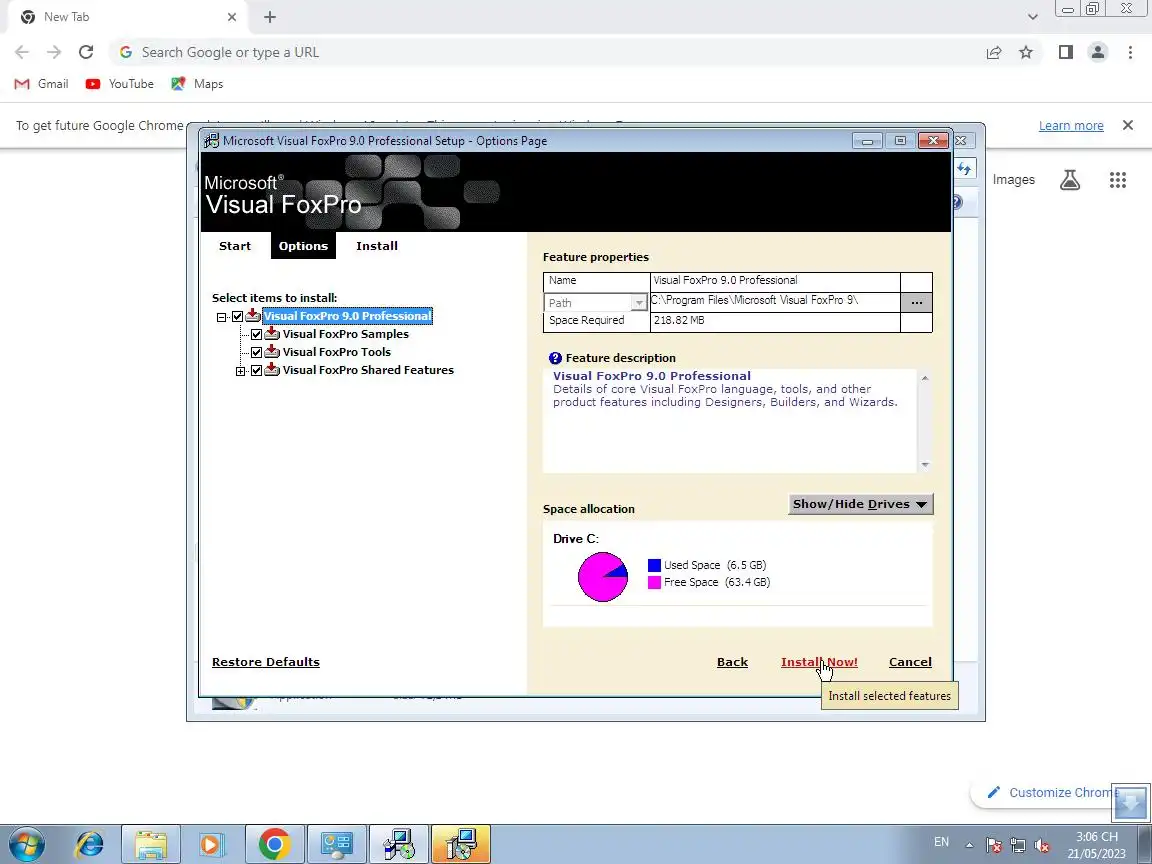Click the install icon beside Visual FoxPro 9.0 Professional
The width and height of the screenshot is (1152, 864).
(253, 315)
